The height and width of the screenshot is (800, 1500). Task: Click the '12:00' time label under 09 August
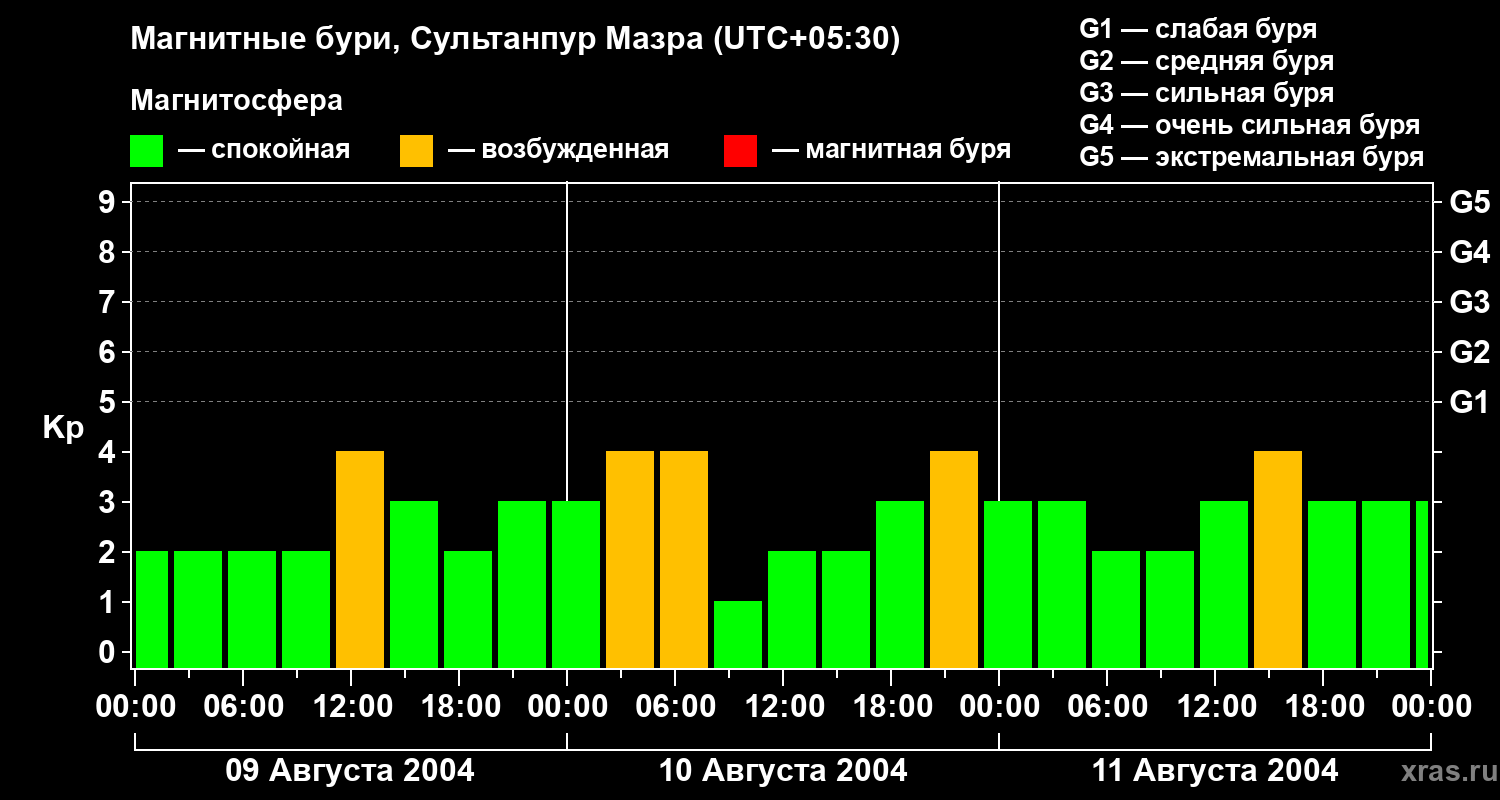coord(352,707)
